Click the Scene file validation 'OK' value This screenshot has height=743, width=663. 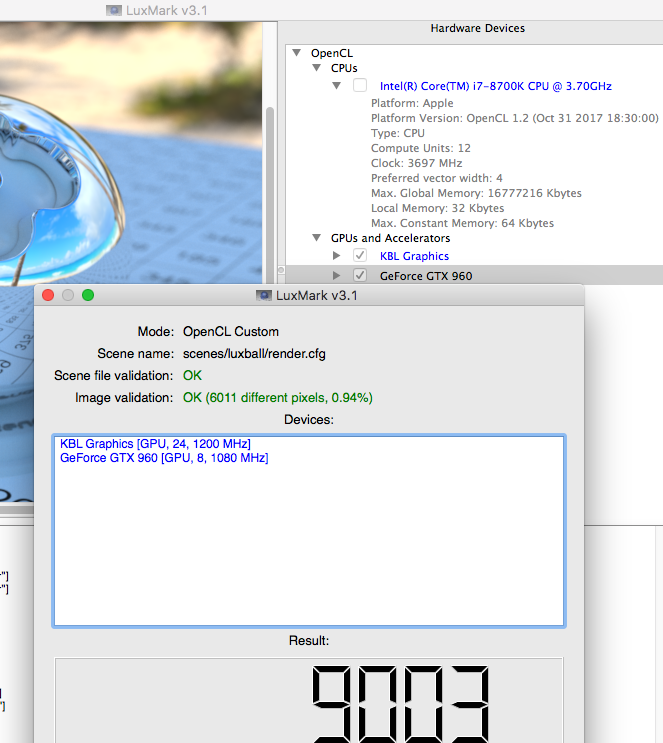coord(192,375)
